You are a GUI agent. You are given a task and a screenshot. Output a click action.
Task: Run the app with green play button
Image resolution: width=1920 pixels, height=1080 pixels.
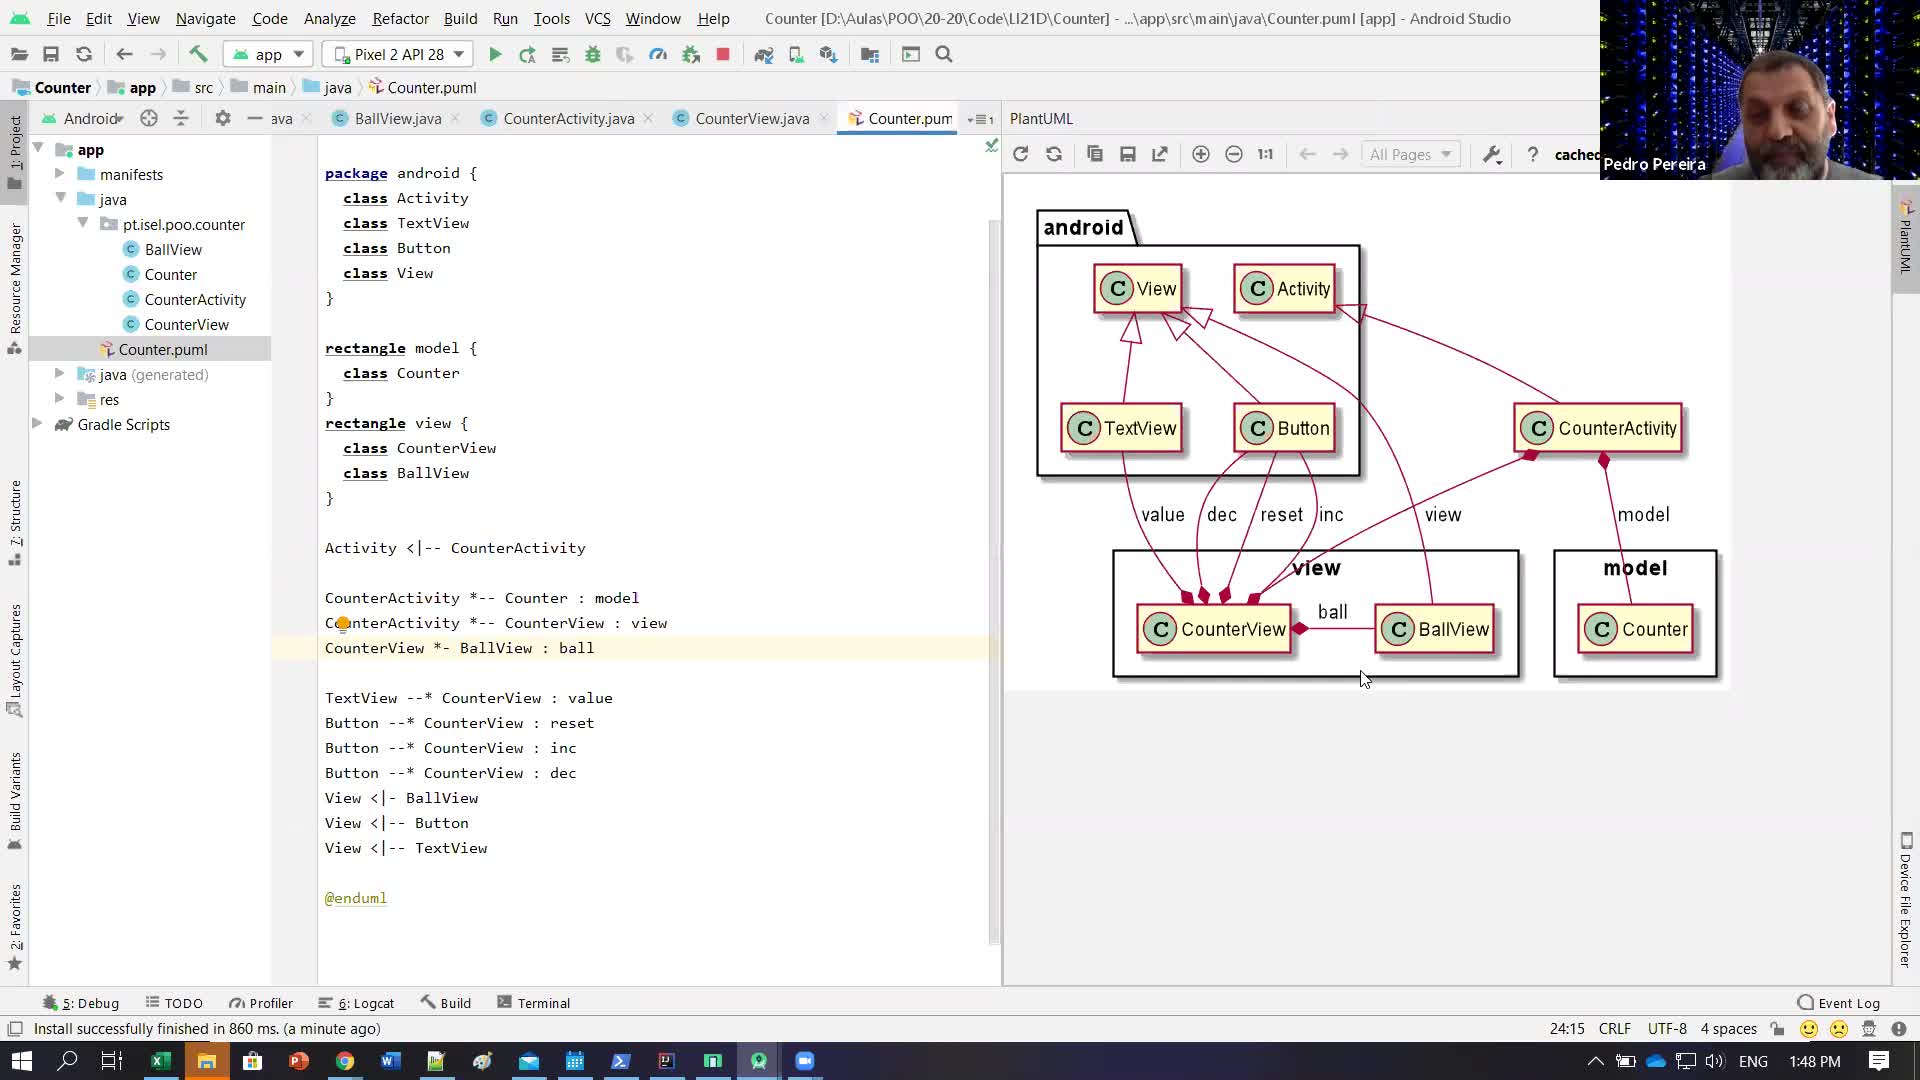495,54
